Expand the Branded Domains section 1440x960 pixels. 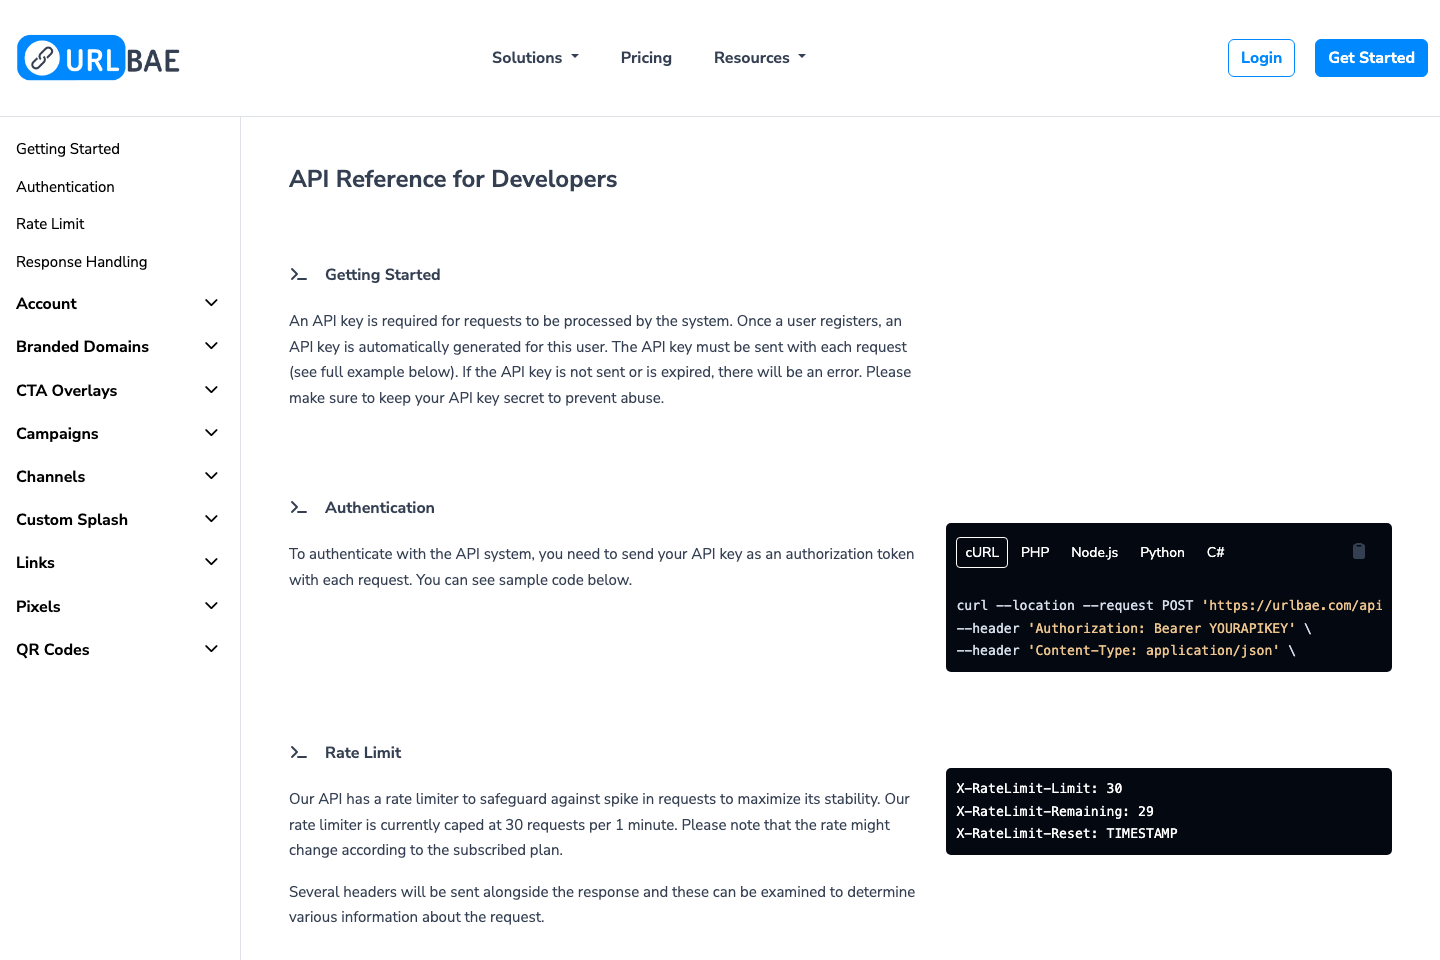(117, 346)
